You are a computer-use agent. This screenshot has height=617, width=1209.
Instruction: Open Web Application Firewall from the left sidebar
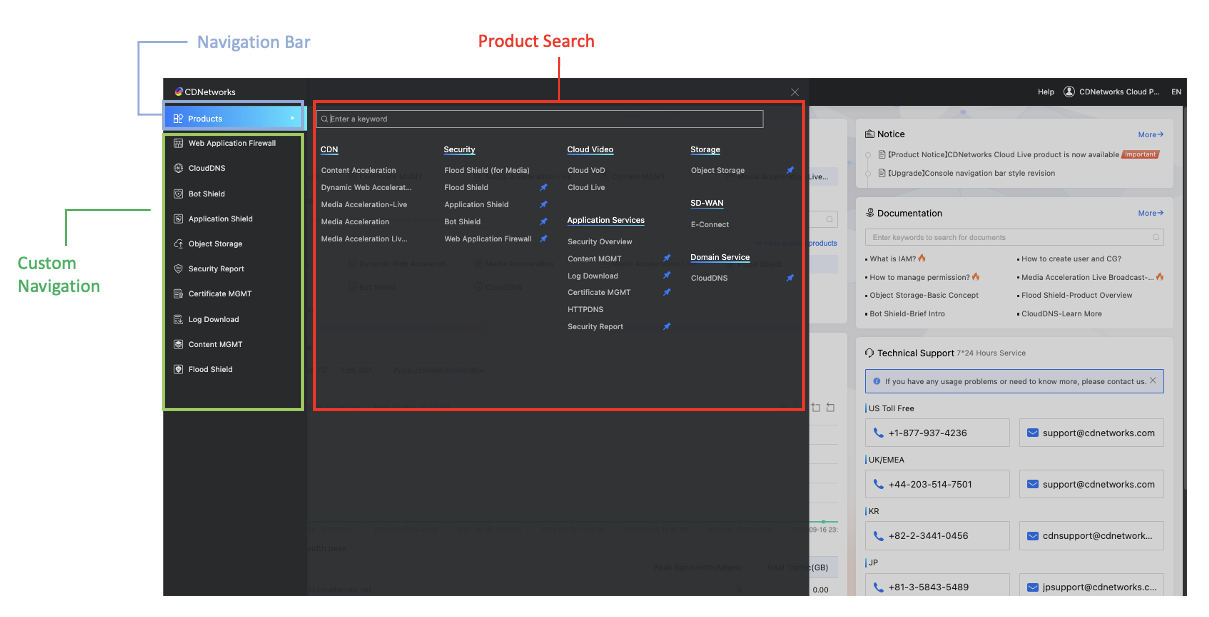231,143
